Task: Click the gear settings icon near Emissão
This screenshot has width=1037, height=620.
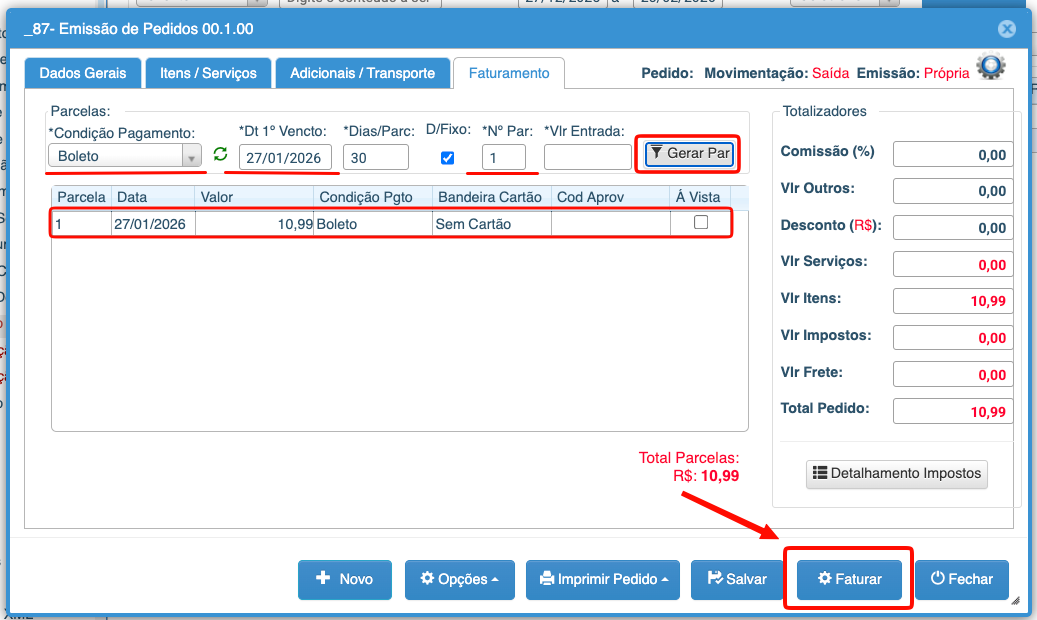Action: pyautogui.click(x=991, y=67)
